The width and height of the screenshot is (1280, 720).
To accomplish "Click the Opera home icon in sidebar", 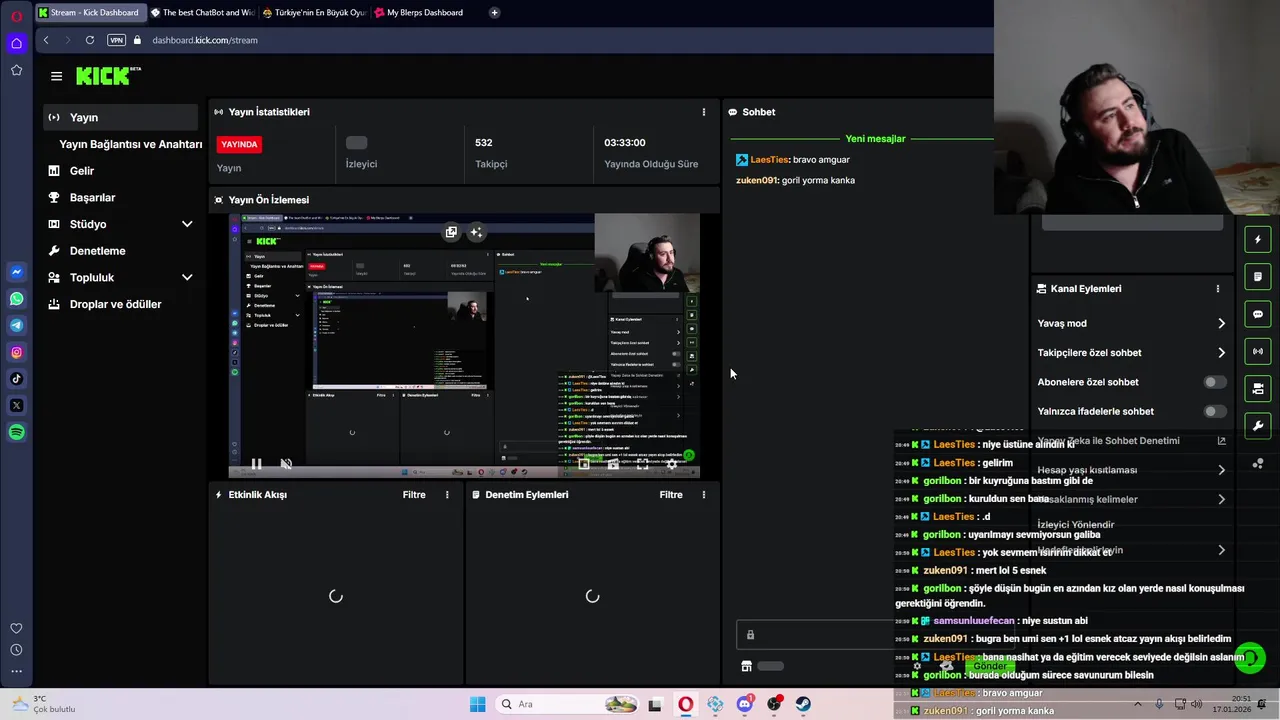I will 16,43.
